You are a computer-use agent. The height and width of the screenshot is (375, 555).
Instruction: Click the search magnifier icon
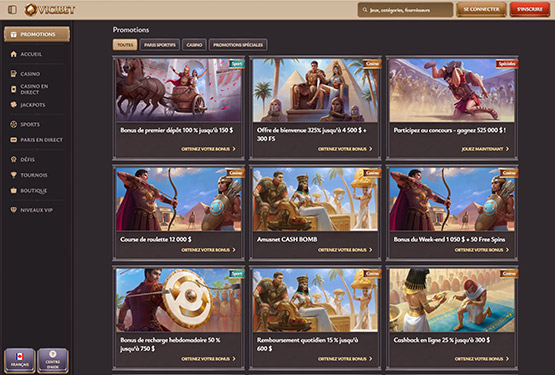pyautogui.click(x=365, y=10)
